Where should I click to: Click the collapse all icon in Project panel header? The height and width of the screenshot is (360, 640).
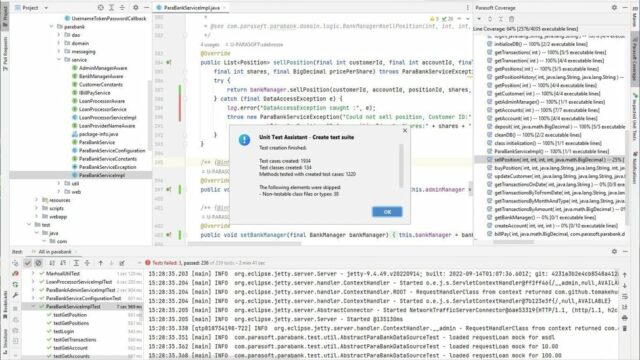point(122,7)
